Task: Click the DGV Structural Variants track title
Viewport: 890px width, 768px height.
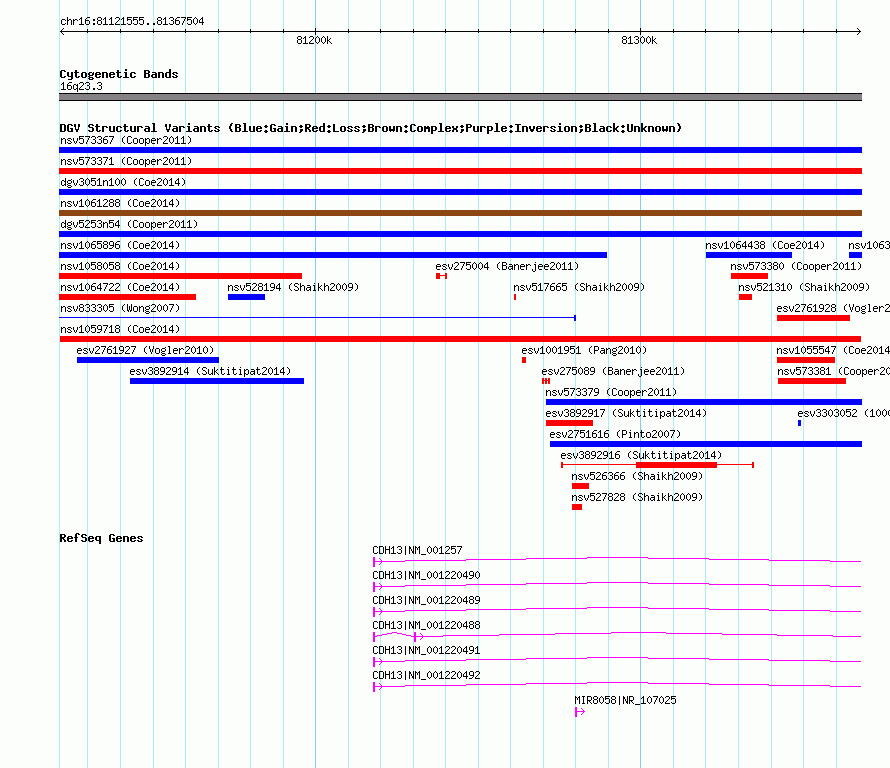Action: click(370, 128)
